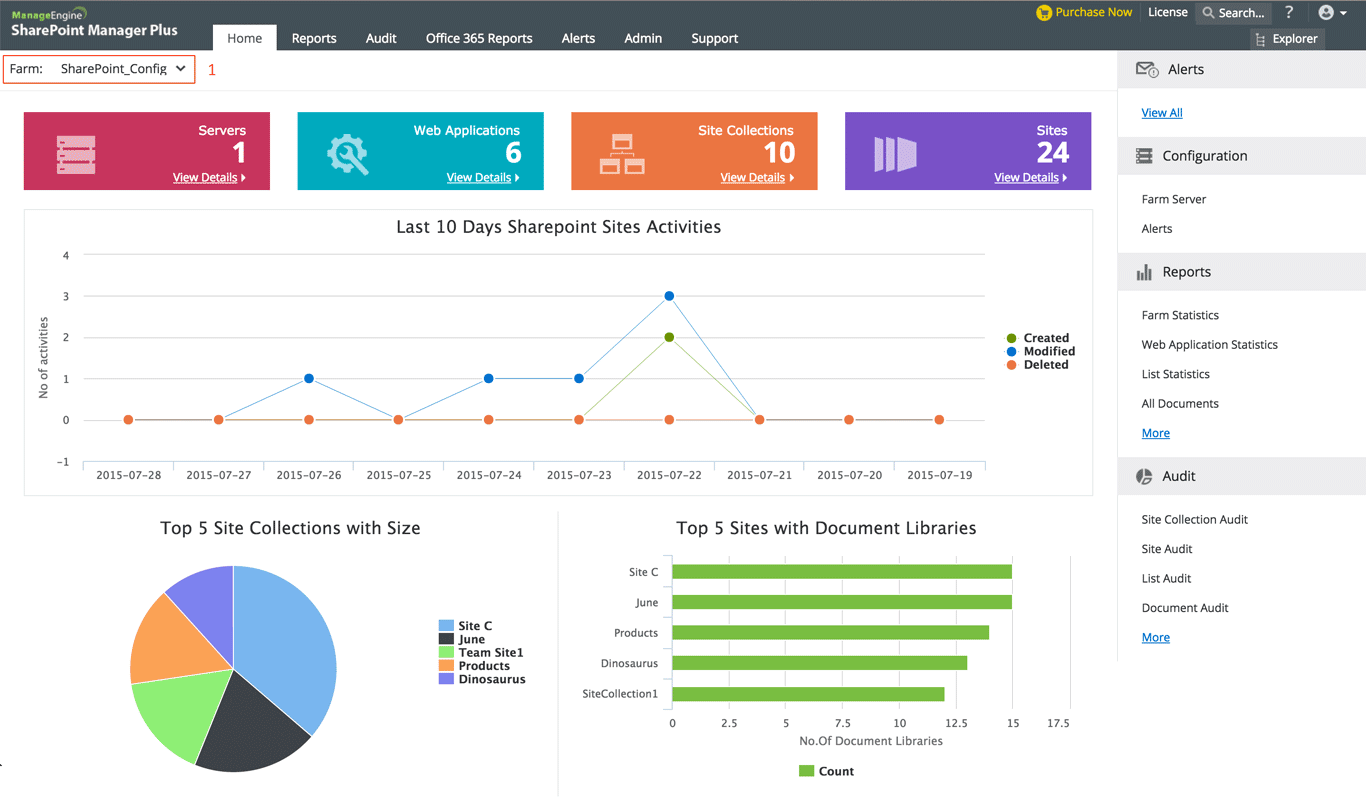Open the user account dropdown arrow
The width and height of the screenshot is (1366, 804).
click(x=1343, y=13)
